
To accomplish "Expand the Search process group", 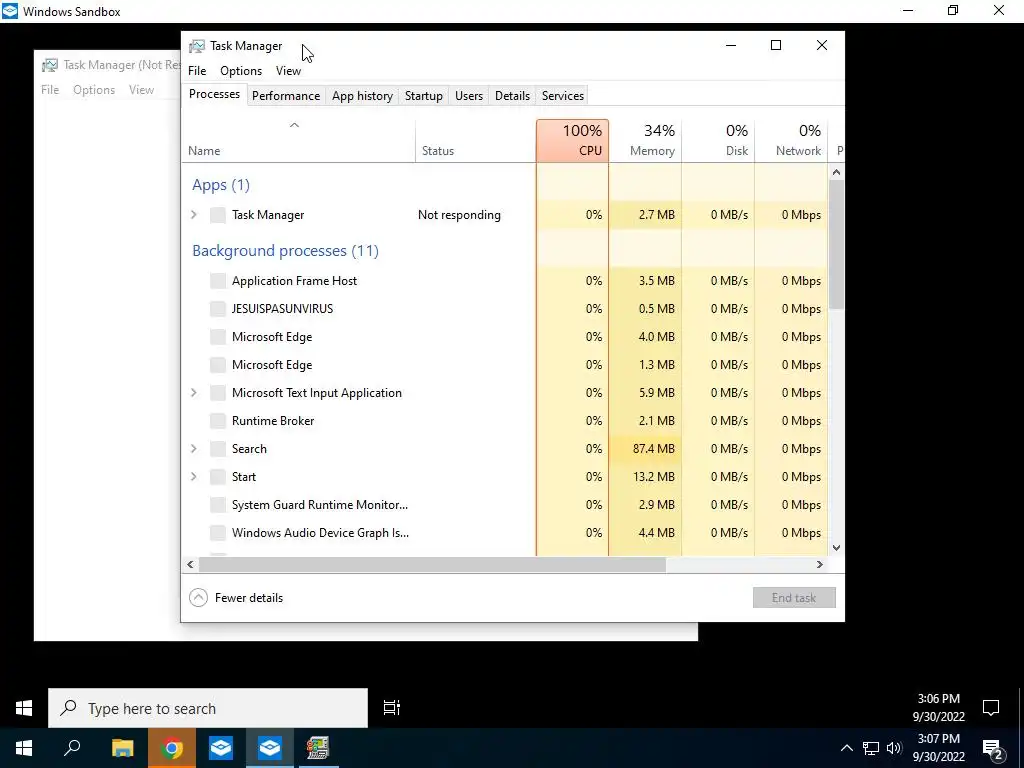I will [194, 449].
